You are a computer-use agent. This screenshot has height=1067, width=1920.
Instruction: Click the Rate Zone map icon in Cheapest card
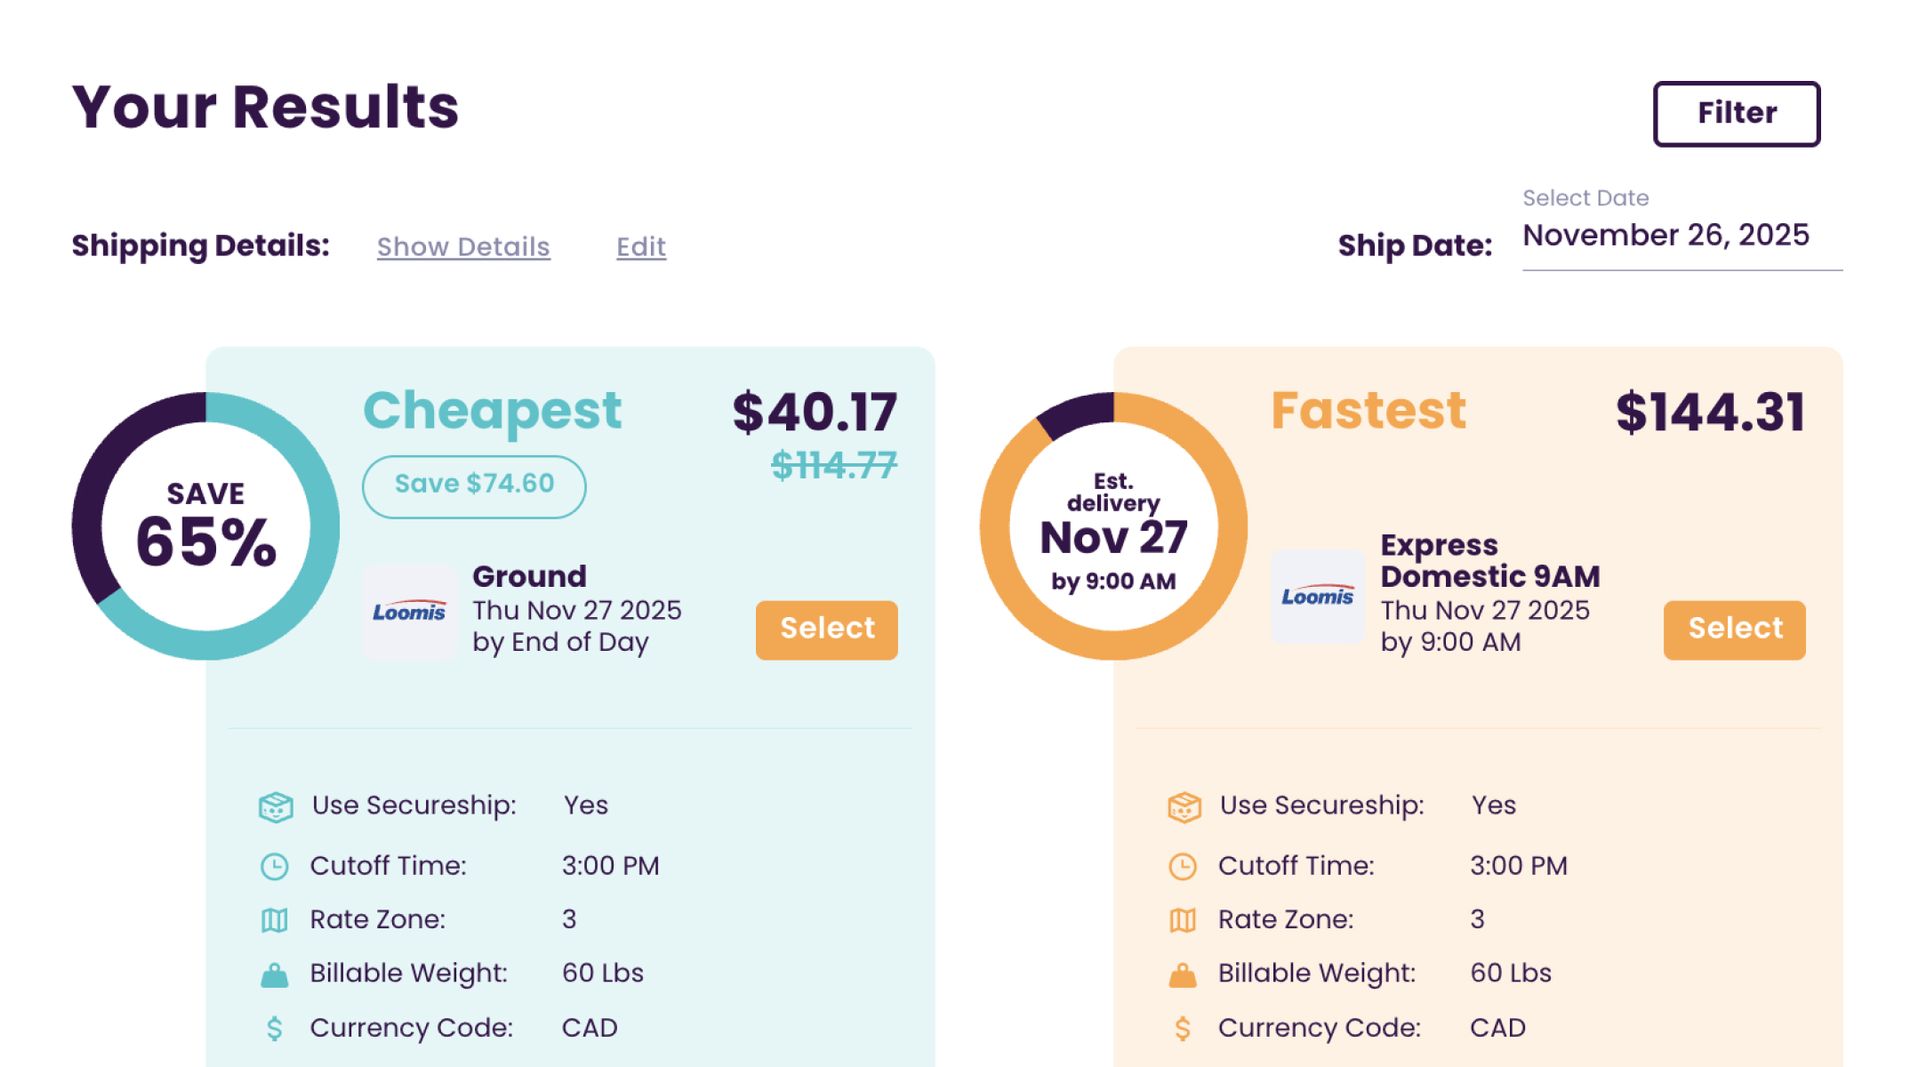(274, 920)
